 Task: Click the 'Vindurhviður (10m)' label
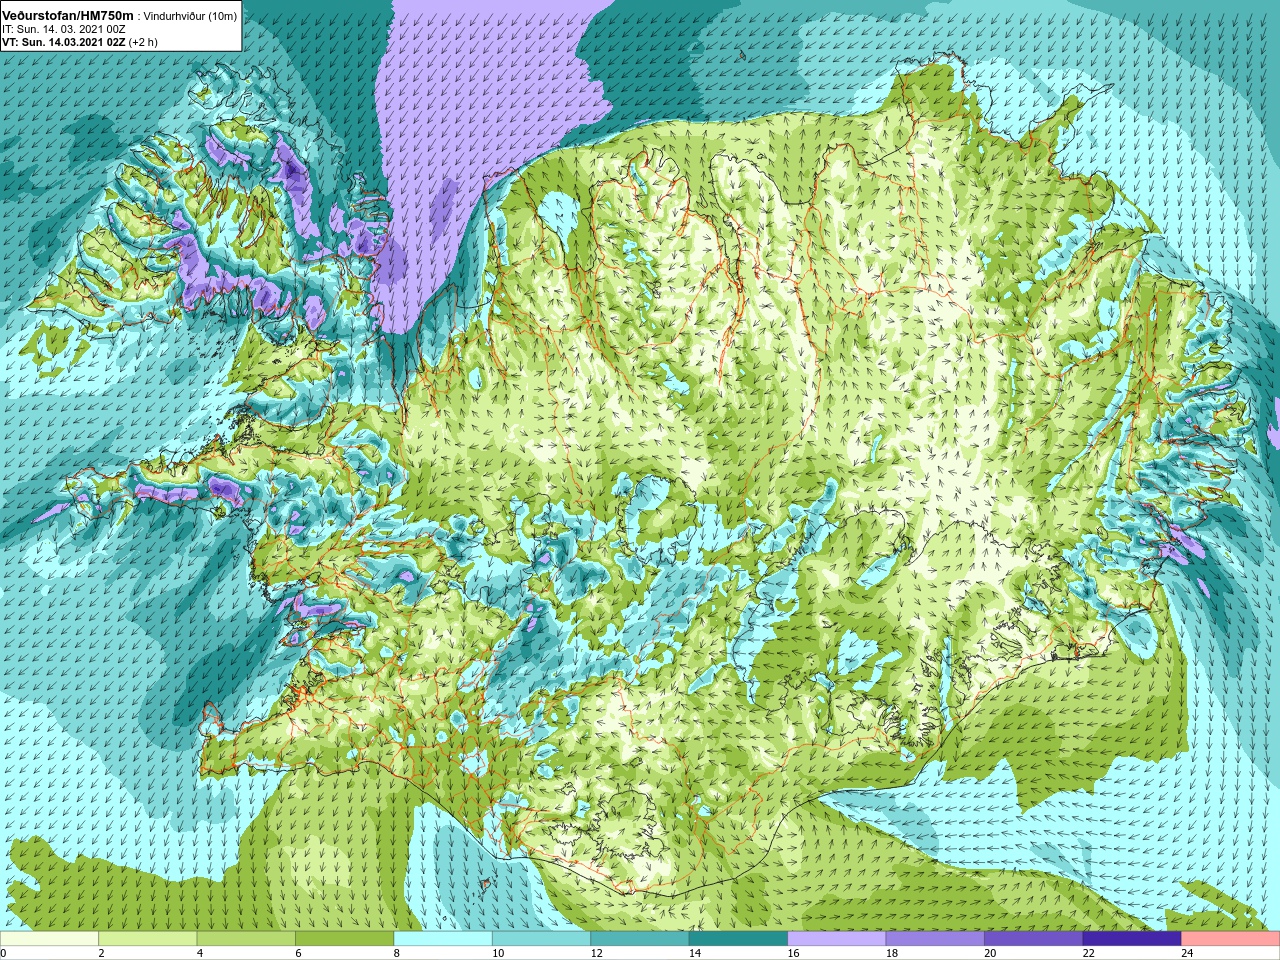tap(191, 17)
